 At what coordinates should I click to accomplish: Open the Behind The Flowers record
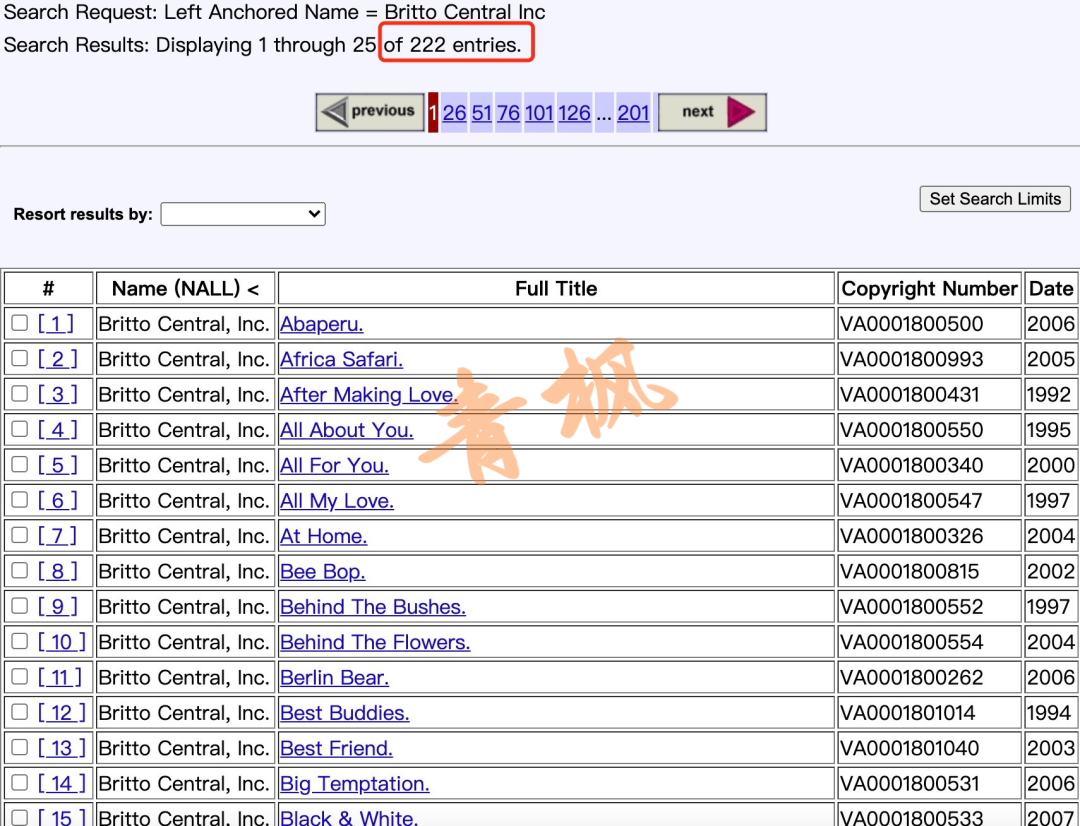(375, 642)
